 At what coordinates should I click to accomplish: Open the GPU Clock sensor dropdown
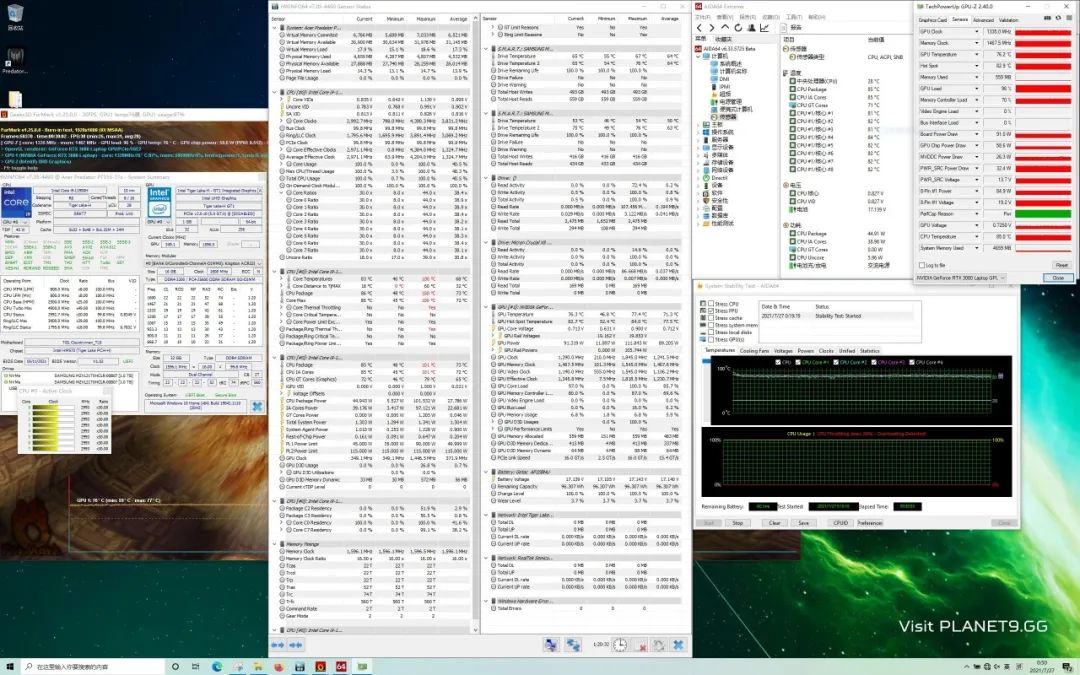[977, 32]
